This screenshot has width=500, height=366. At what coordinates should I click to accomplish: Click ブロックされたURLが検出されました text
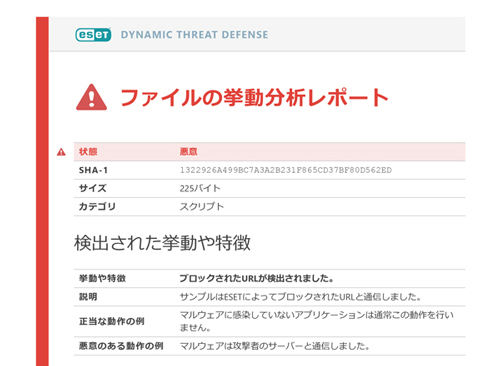257,278
